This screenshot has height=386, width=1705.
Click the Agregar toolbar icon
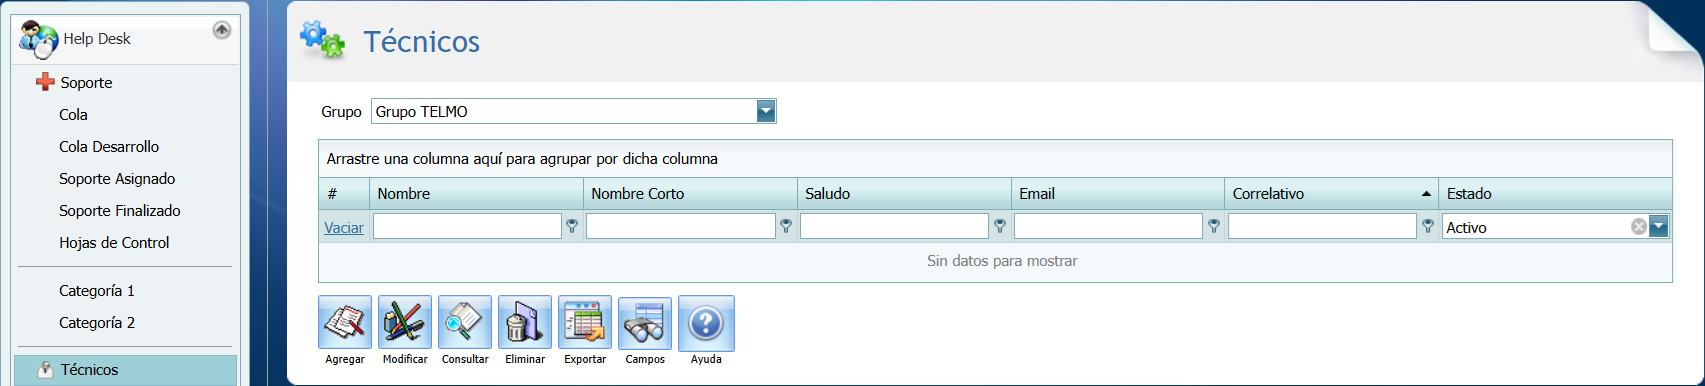[345, 323]
